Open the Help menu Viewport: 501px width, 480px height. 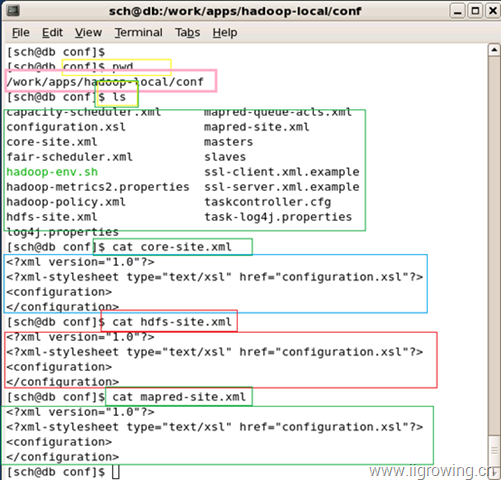point(225,33)
